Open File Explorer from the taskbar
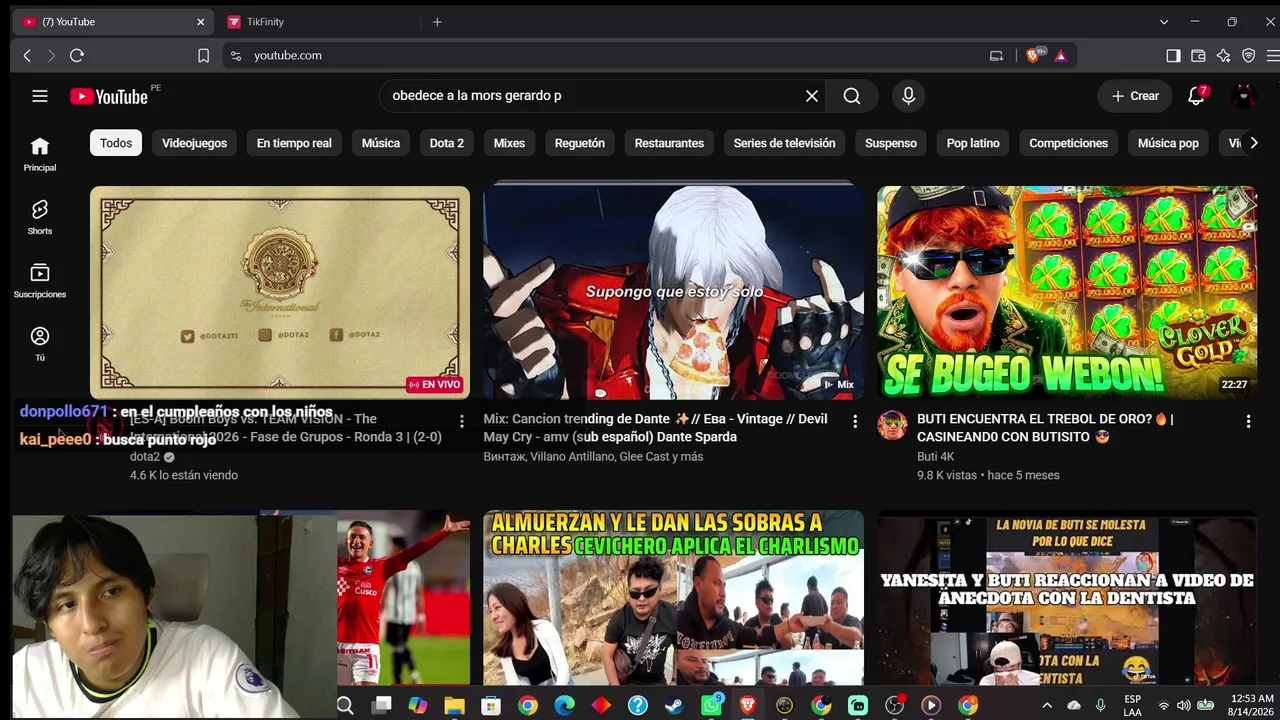This screenshot has width=1280, height=720. pyautogui.click(x=454, y=706)
